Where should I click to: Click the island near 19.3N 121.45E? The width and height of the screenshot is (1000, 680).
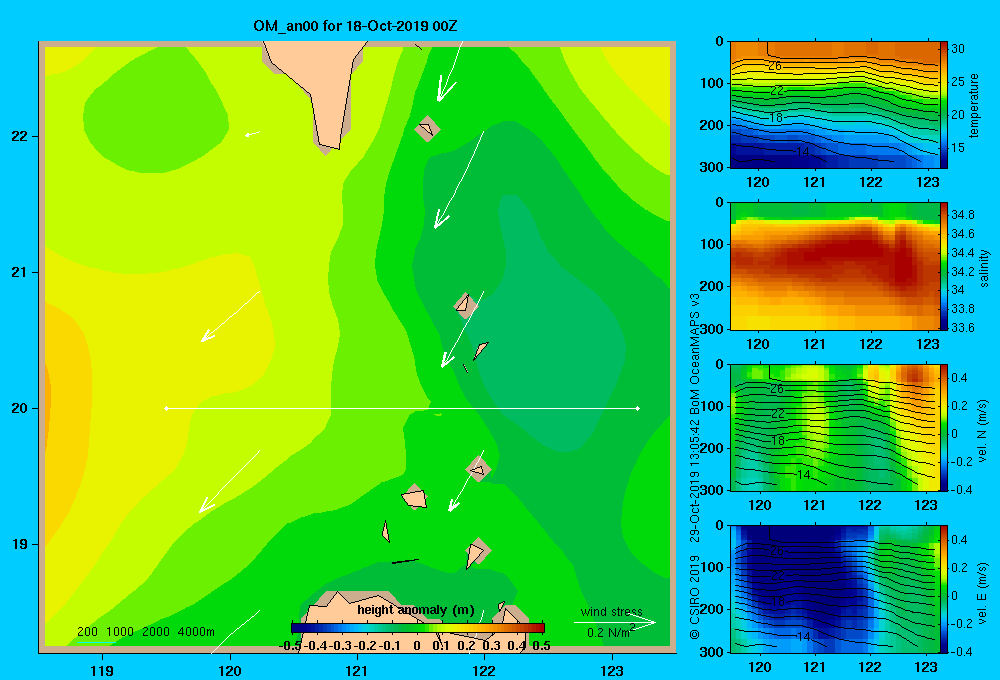(415, 497)
